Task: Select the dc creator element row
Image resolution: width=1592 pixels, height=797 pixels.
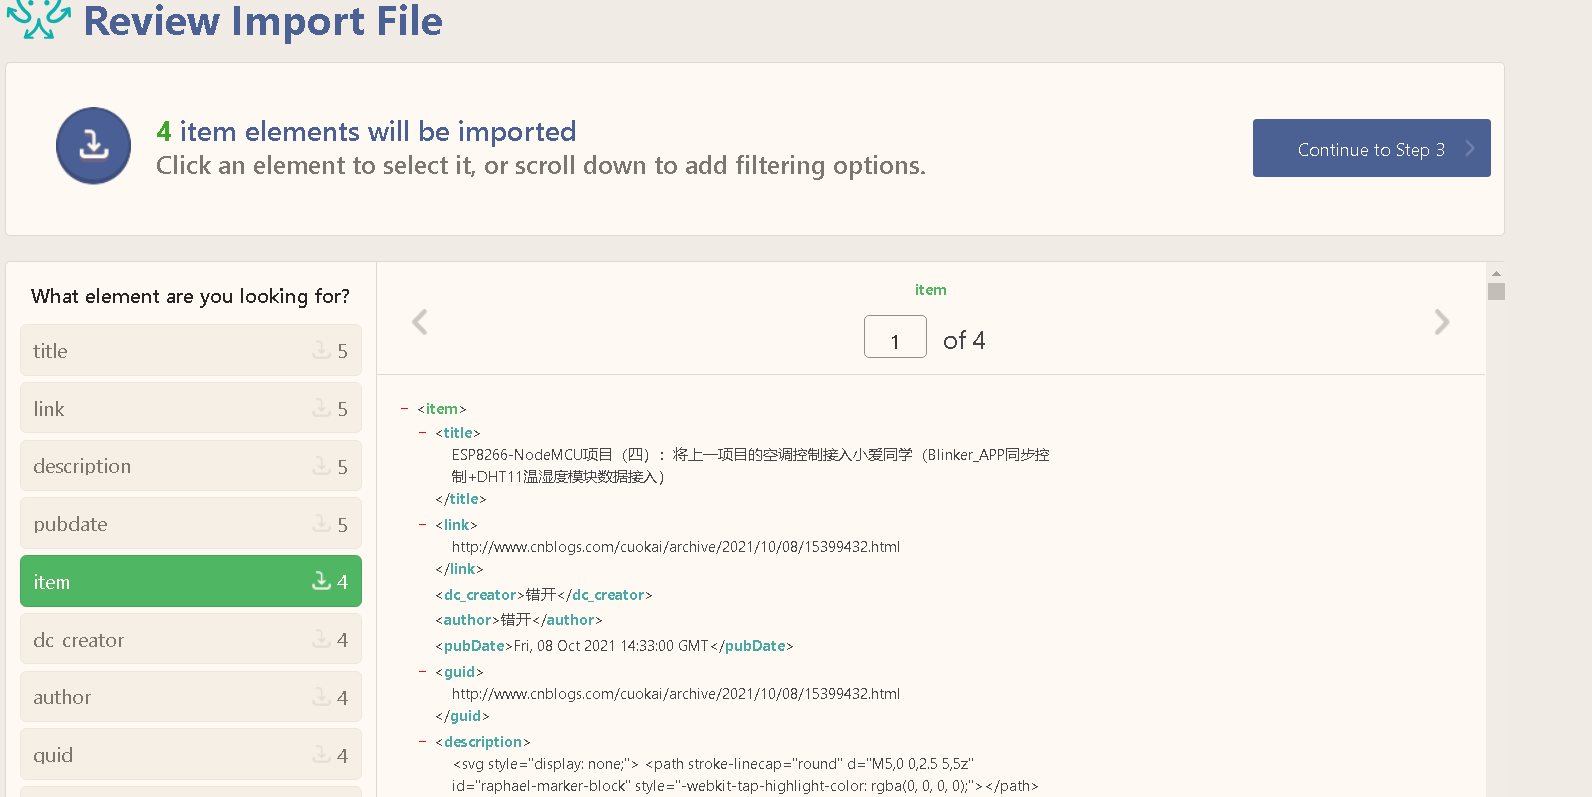Action: 191,639
